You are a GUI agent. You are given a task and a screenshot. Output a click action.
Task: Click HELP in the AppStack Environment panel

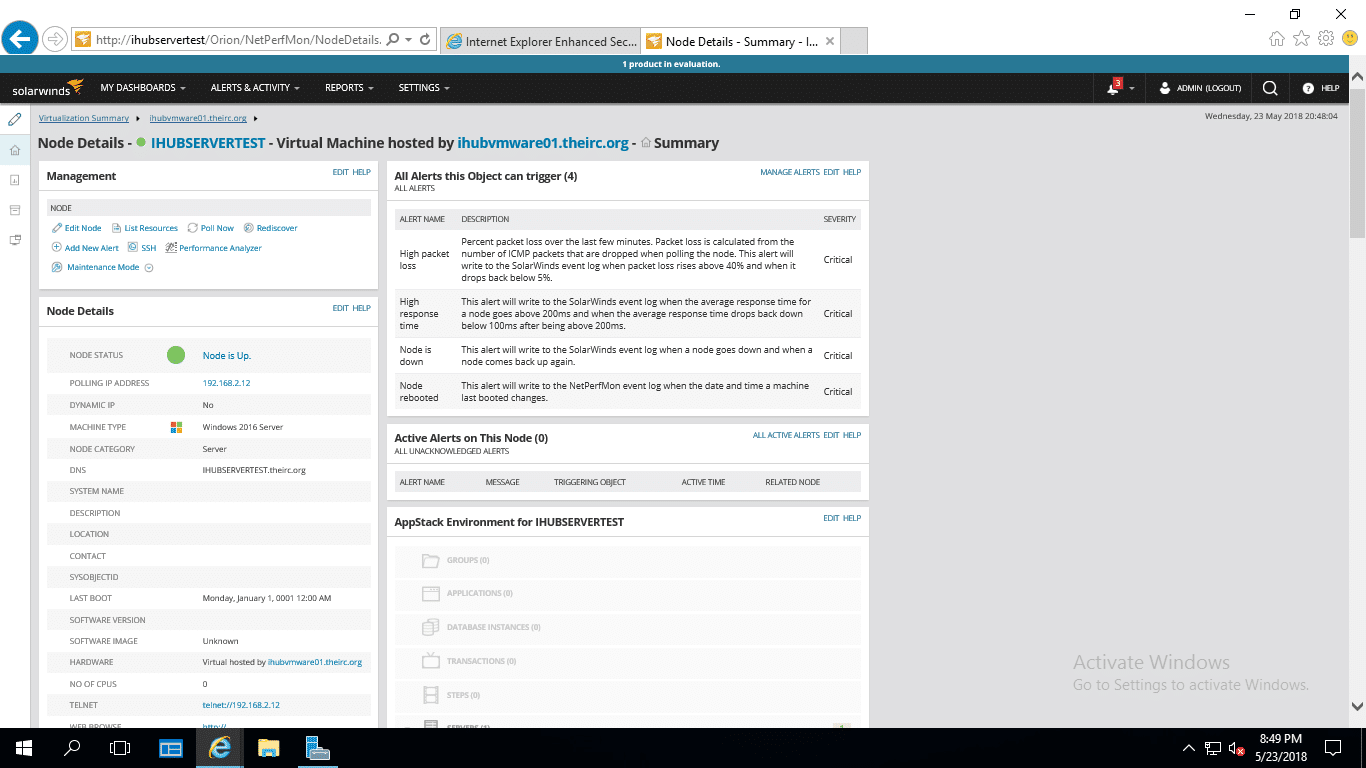click(x=852, y=518)
